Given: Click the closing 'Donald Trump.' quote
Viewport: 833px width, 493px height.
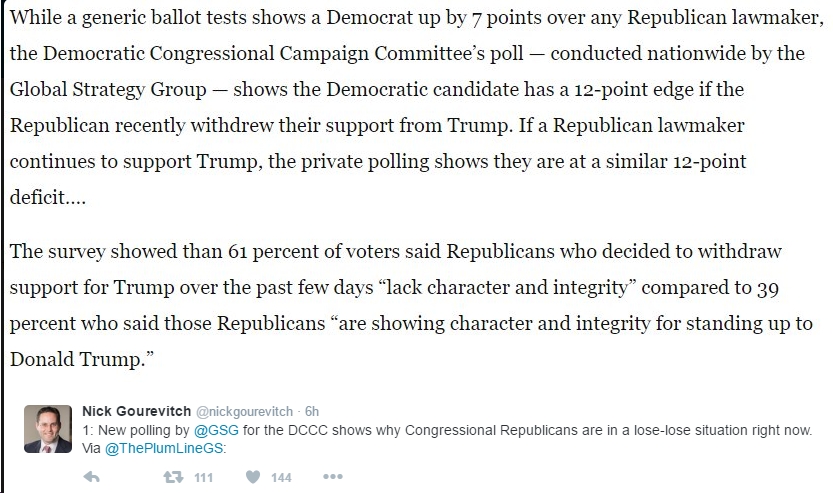Looking at the screenshot, I should tap(82, 359).
